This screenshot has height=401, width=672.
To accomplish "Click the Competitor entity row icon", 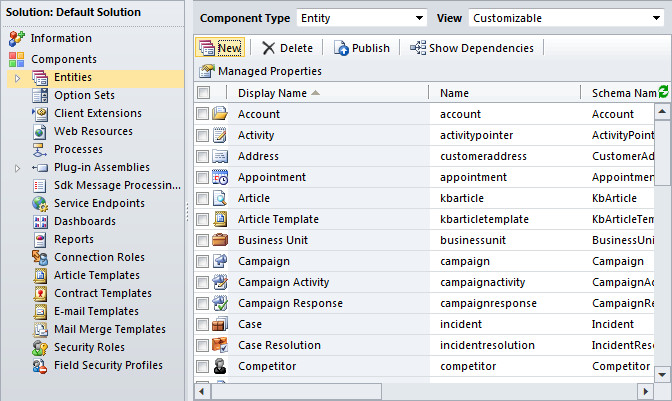I will [x=220, y=366].
